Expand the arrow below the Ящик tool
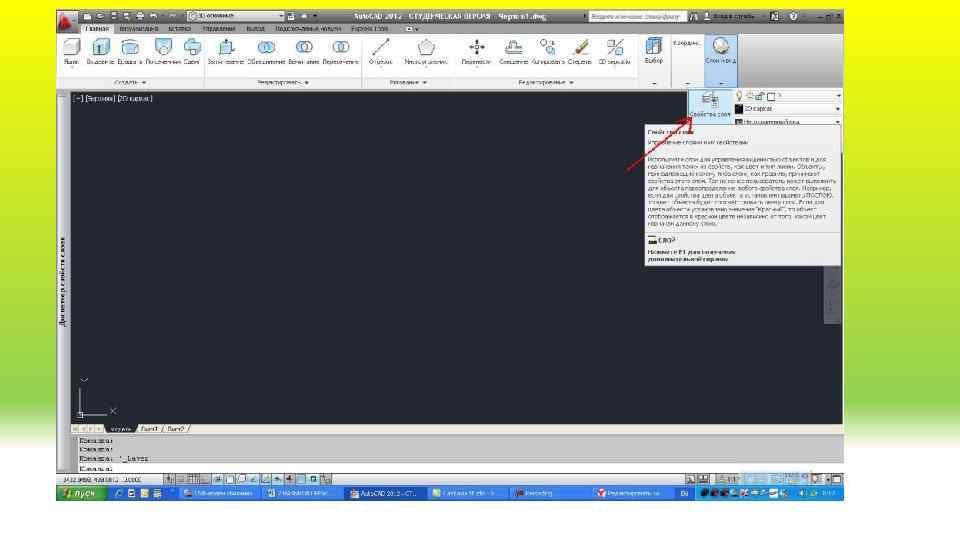 click(x=72, y=67)
